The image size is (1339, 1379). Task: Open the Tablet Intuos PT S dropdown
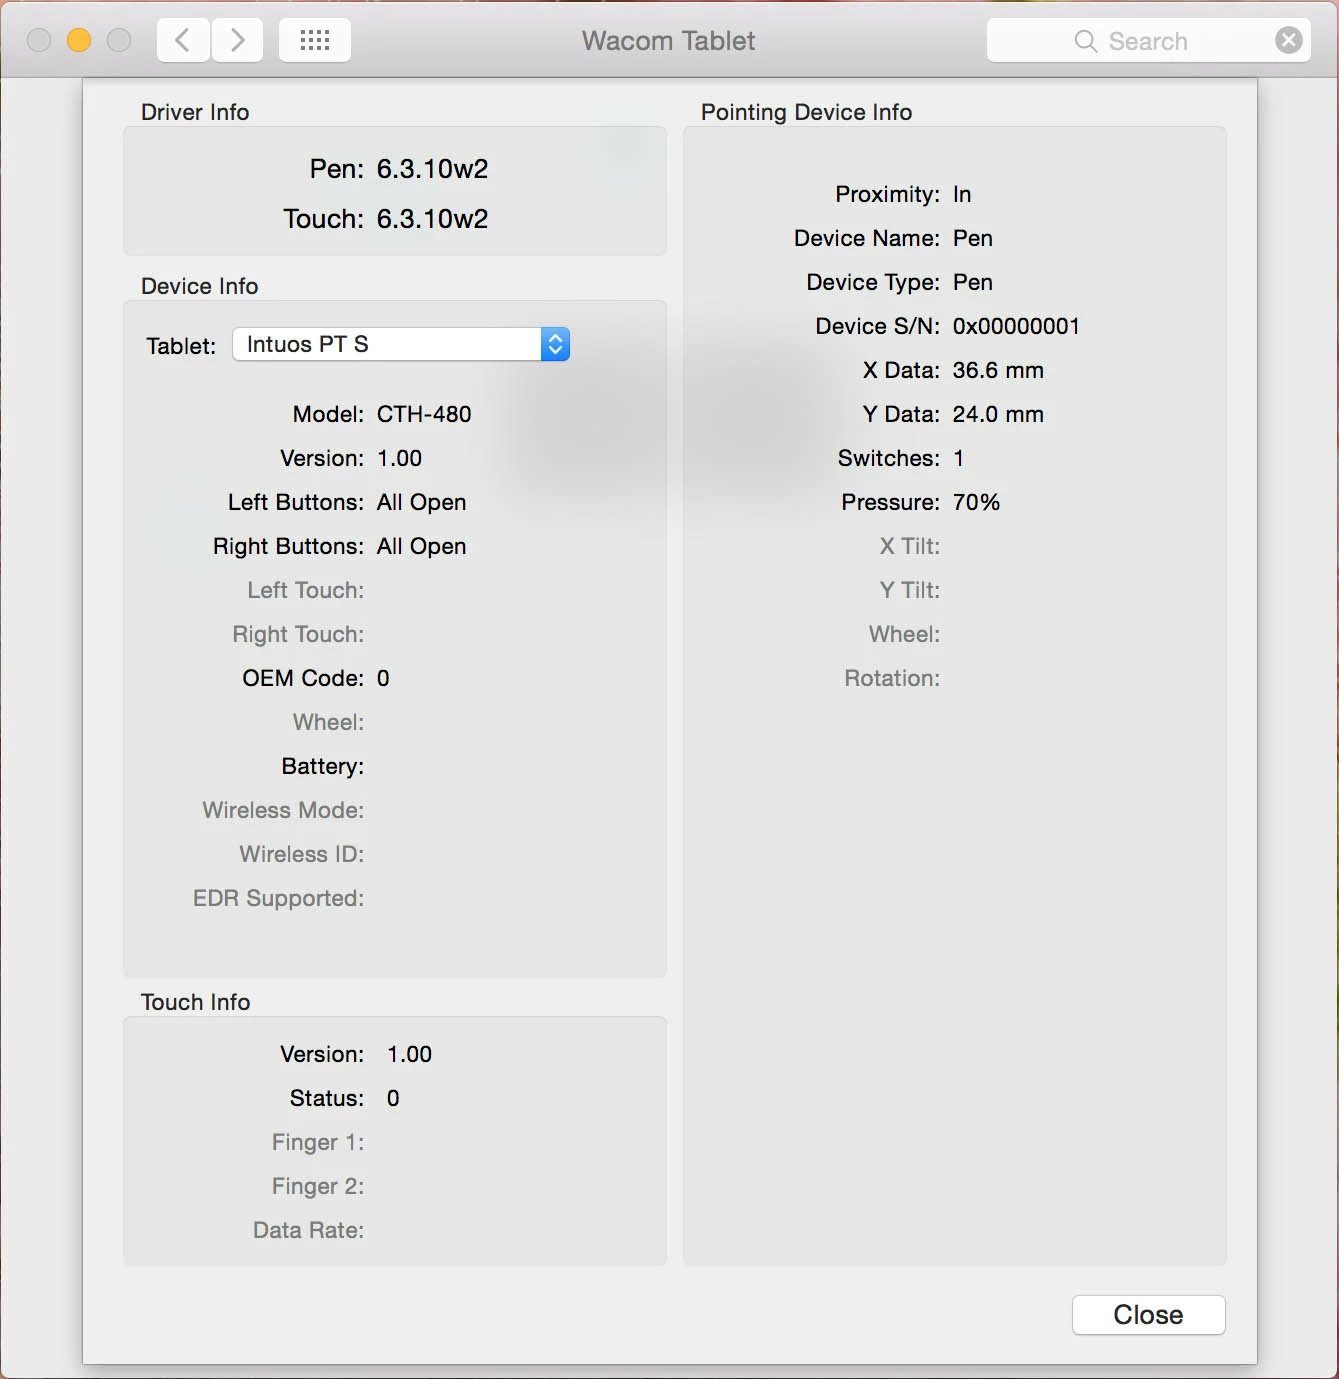(401, 344)
